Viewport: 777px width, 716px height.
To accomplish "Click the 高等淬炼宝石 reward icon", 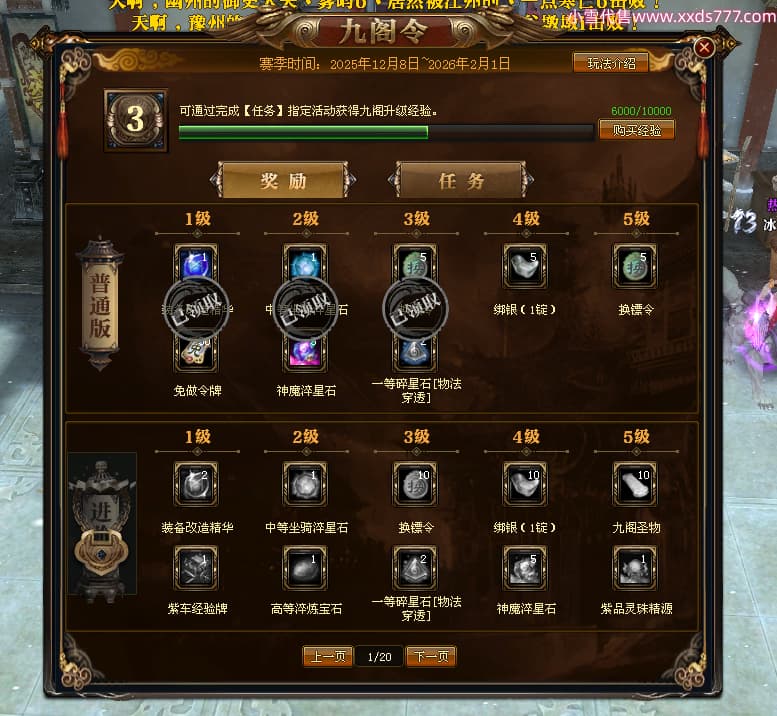I will click(x=305, y=568).
